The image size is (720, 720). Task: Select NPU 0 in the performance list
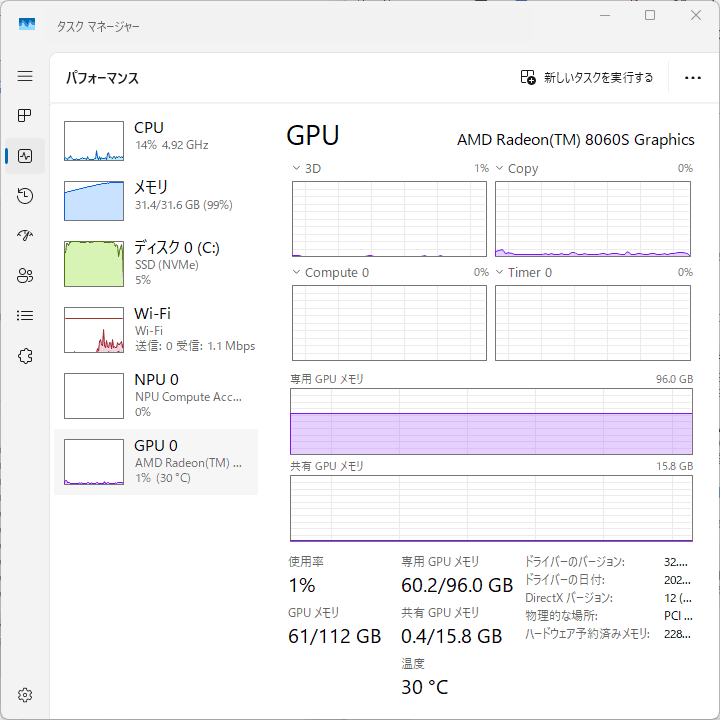pyautogui.click(x=155, y=395)
